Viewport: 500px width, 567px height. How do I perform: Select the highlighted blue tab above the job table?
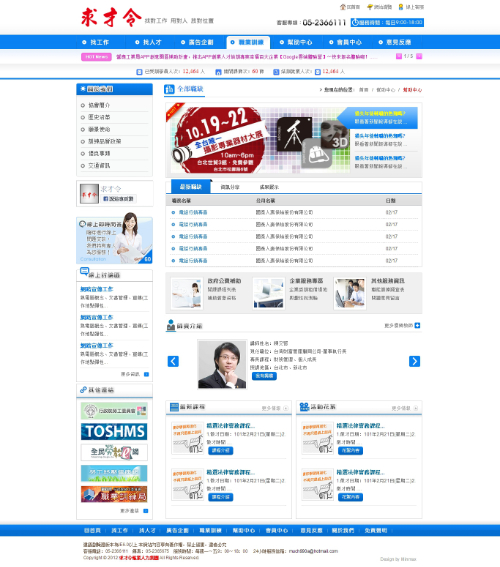[191, 187]
